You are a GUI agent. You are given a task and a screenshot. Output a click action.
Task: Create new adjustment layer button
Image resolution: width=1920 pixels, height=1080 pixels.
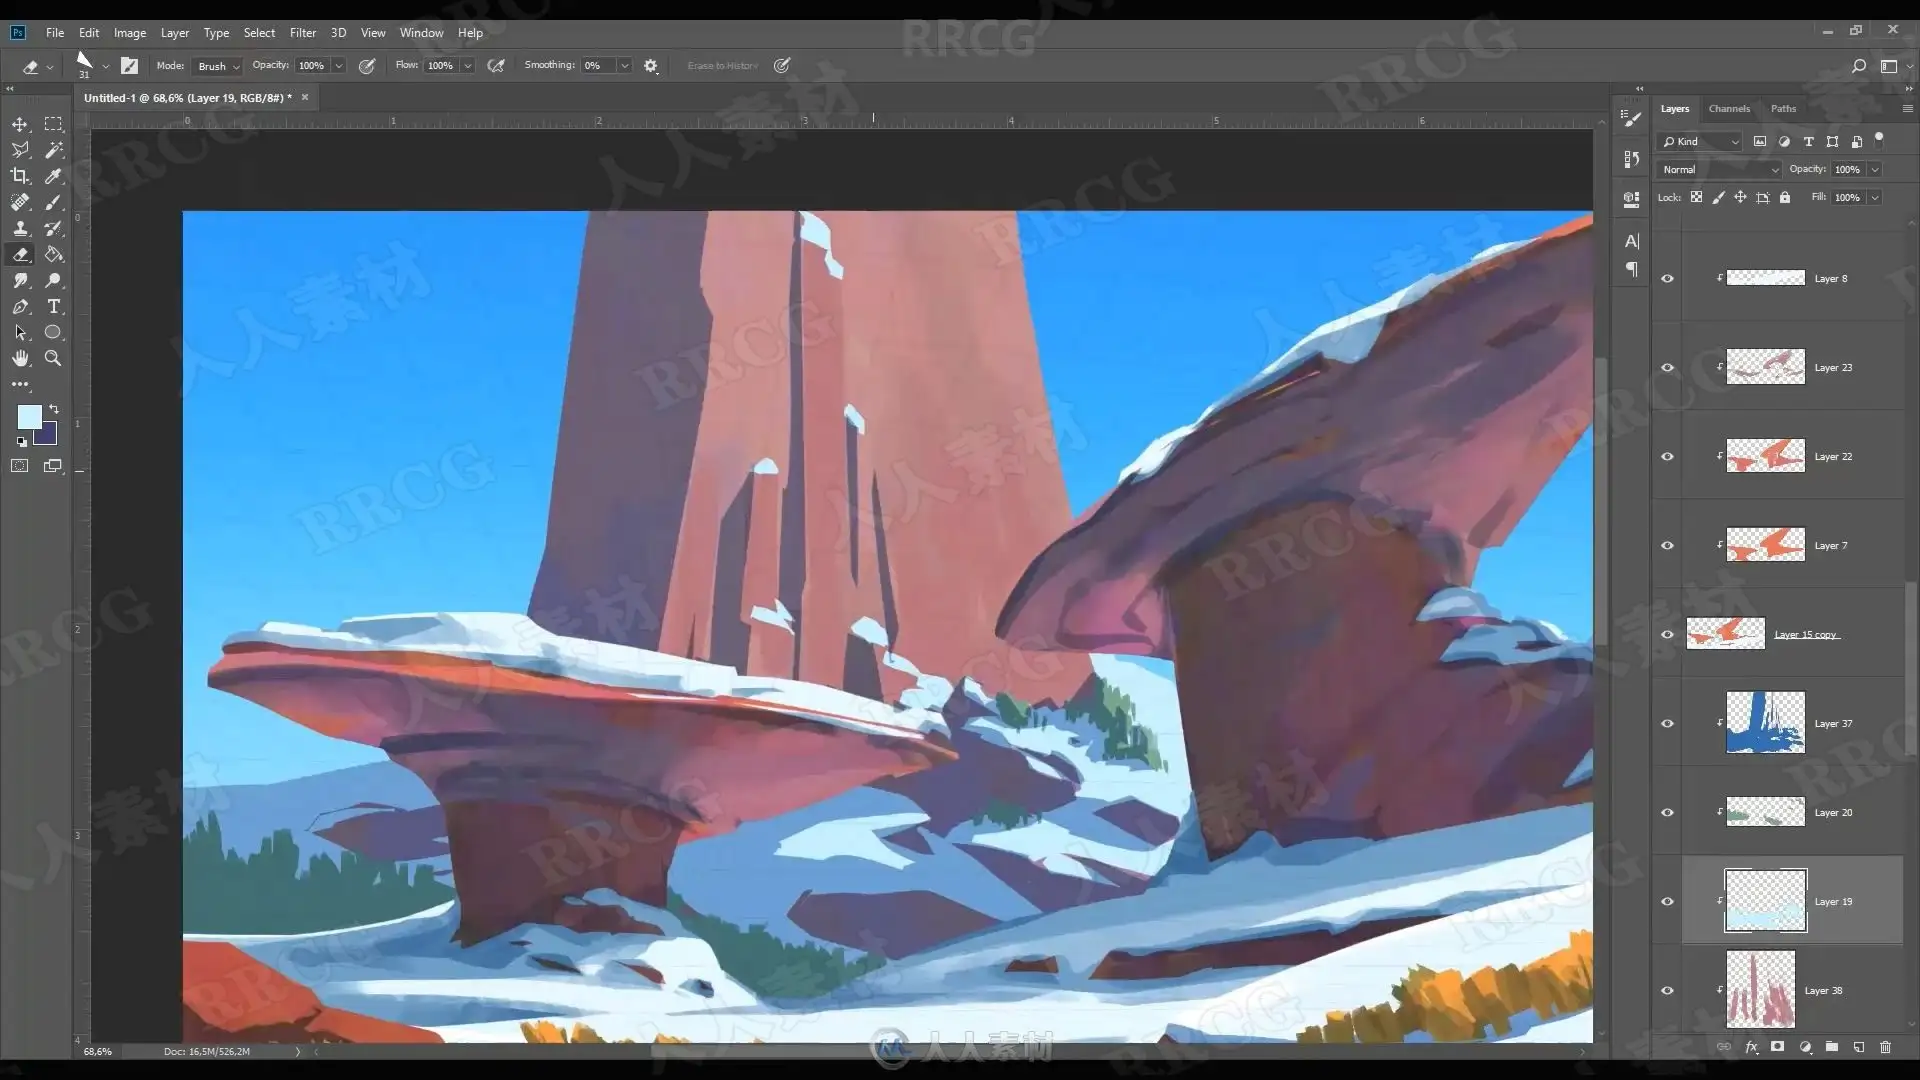(1805, 1047)
